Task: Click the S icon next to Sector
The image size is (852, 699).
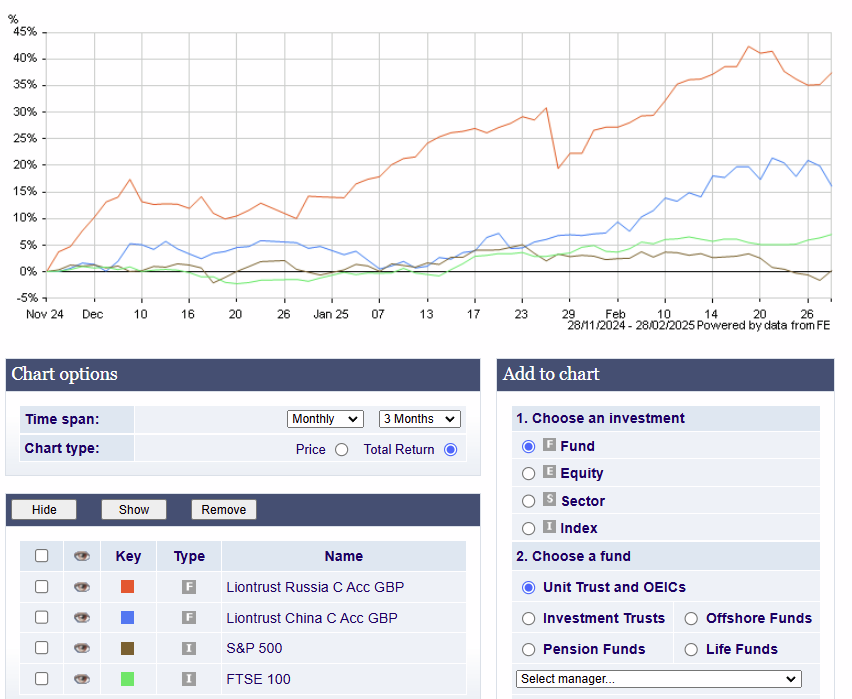Action: 549,500
